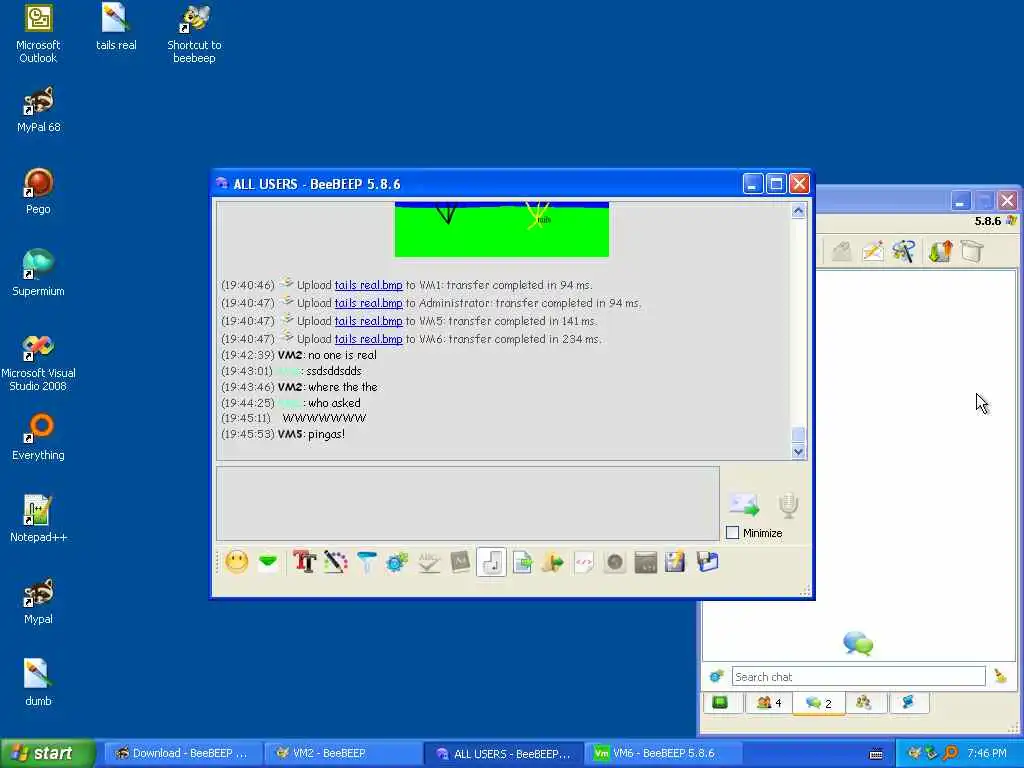Click the chat scrollbar up arrow
1024x768 pixels.
[x=798, y=211]
